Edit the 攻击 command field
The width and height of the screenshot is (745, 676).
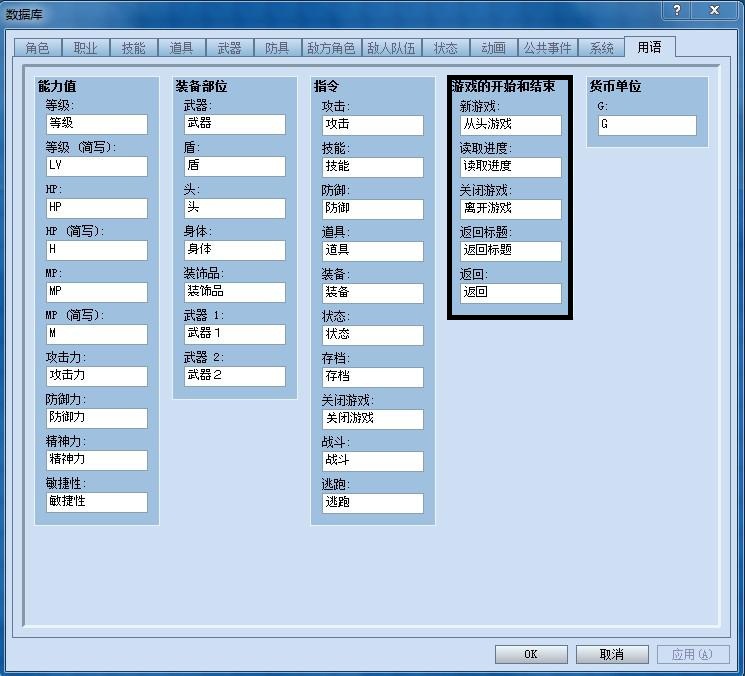[372, 125]
